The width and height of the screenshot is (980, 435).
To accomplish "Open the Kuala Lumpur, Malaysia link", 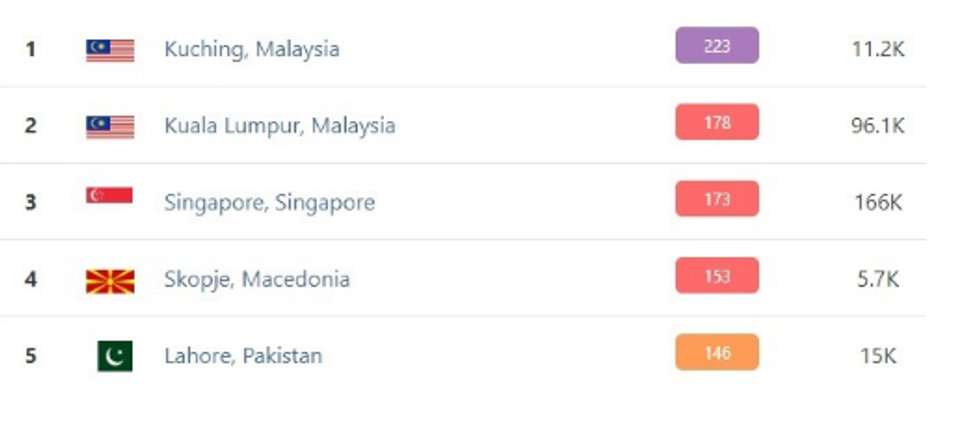I will pyautogui.click(x=279, y=126).
